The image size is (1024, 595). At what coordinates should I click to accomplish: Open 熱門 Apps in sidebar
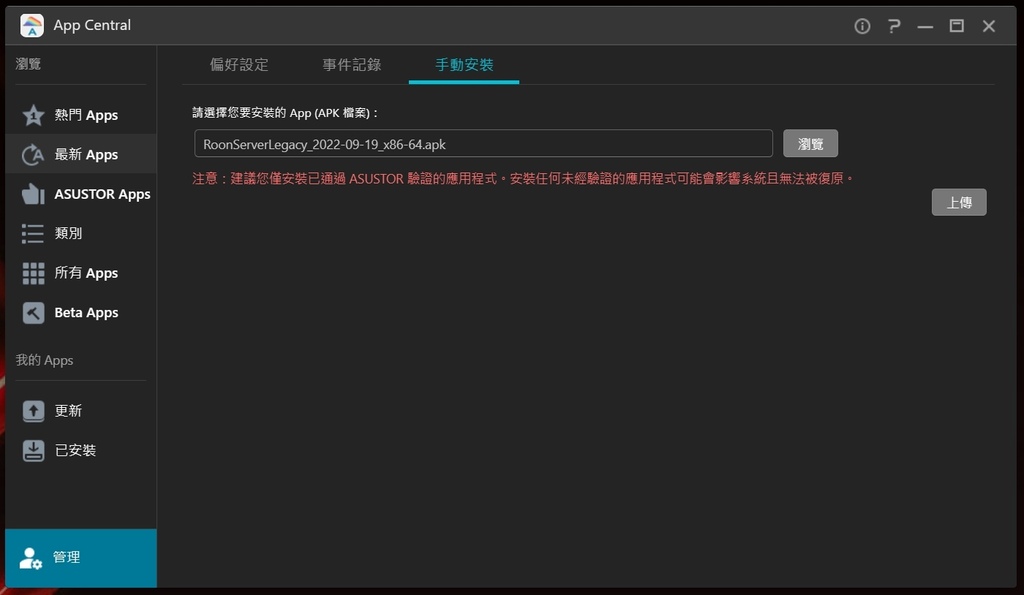[81, 115]
